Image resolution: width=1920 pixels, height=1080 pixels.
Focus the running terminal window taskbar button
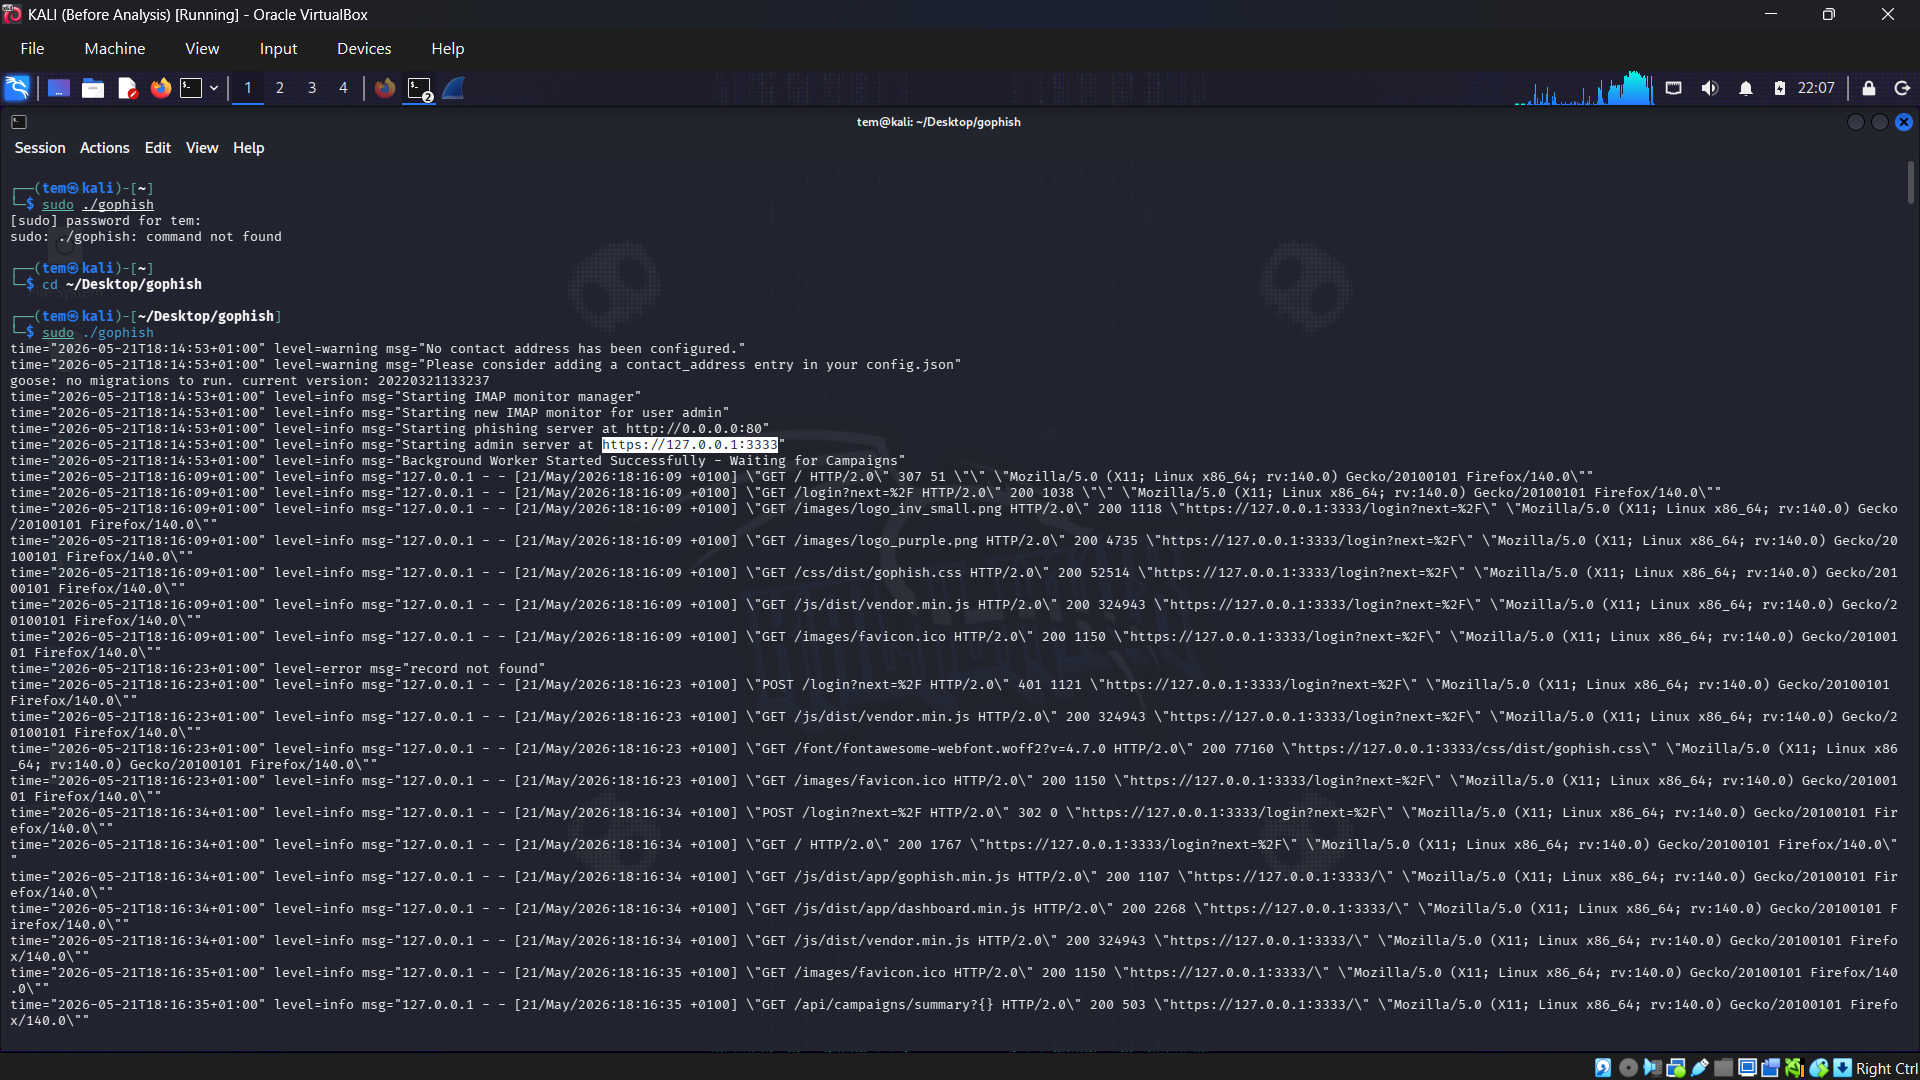[x=420, y=89]
